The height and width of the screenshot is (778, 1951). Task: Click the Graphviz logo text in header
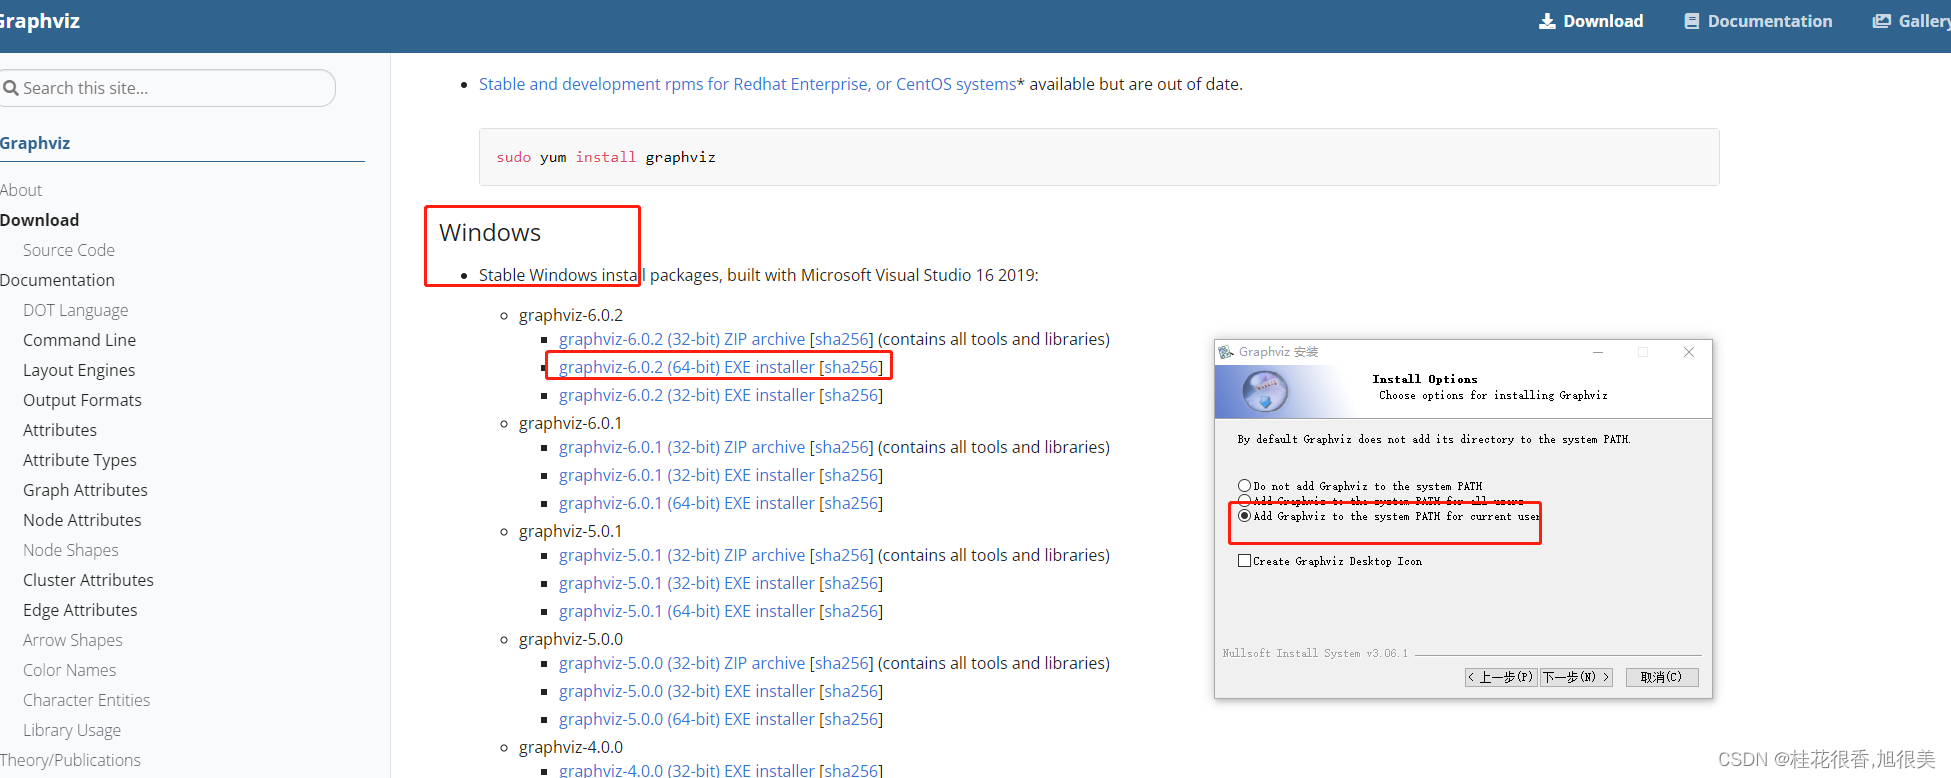39,21
